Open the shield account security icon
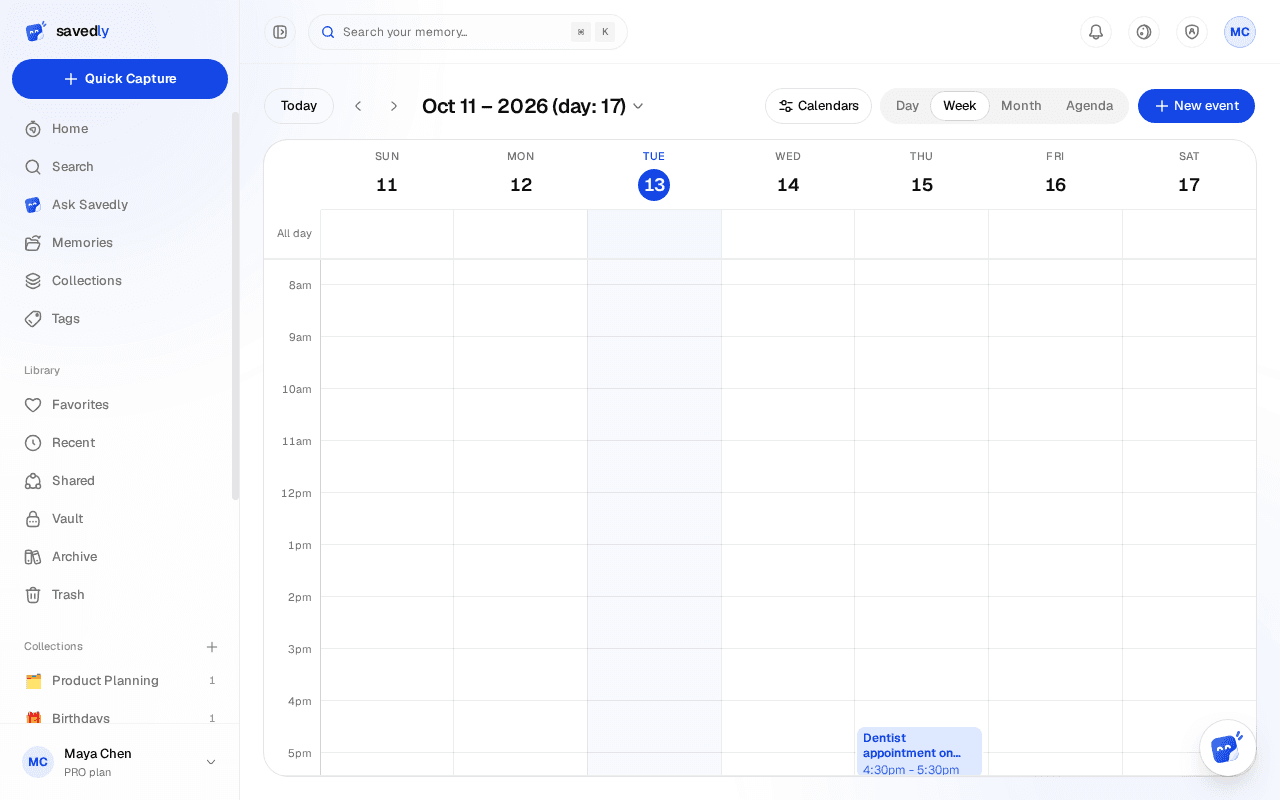 [x=1192, y=32]
